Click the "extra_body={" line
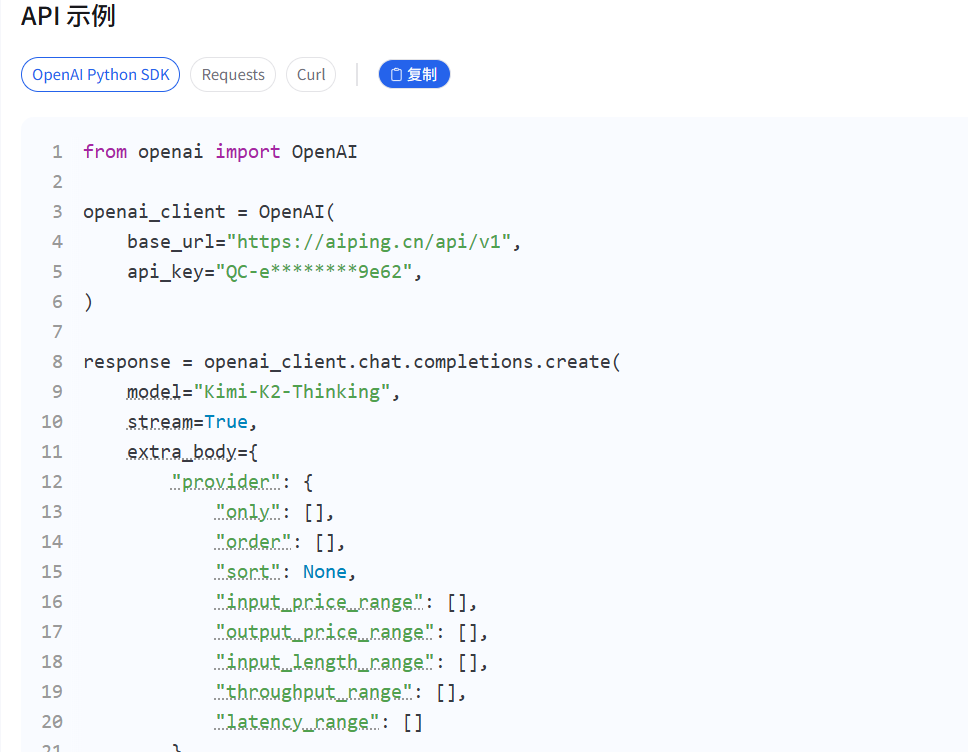This screenshot has height=752, width=968. point(193,452)
